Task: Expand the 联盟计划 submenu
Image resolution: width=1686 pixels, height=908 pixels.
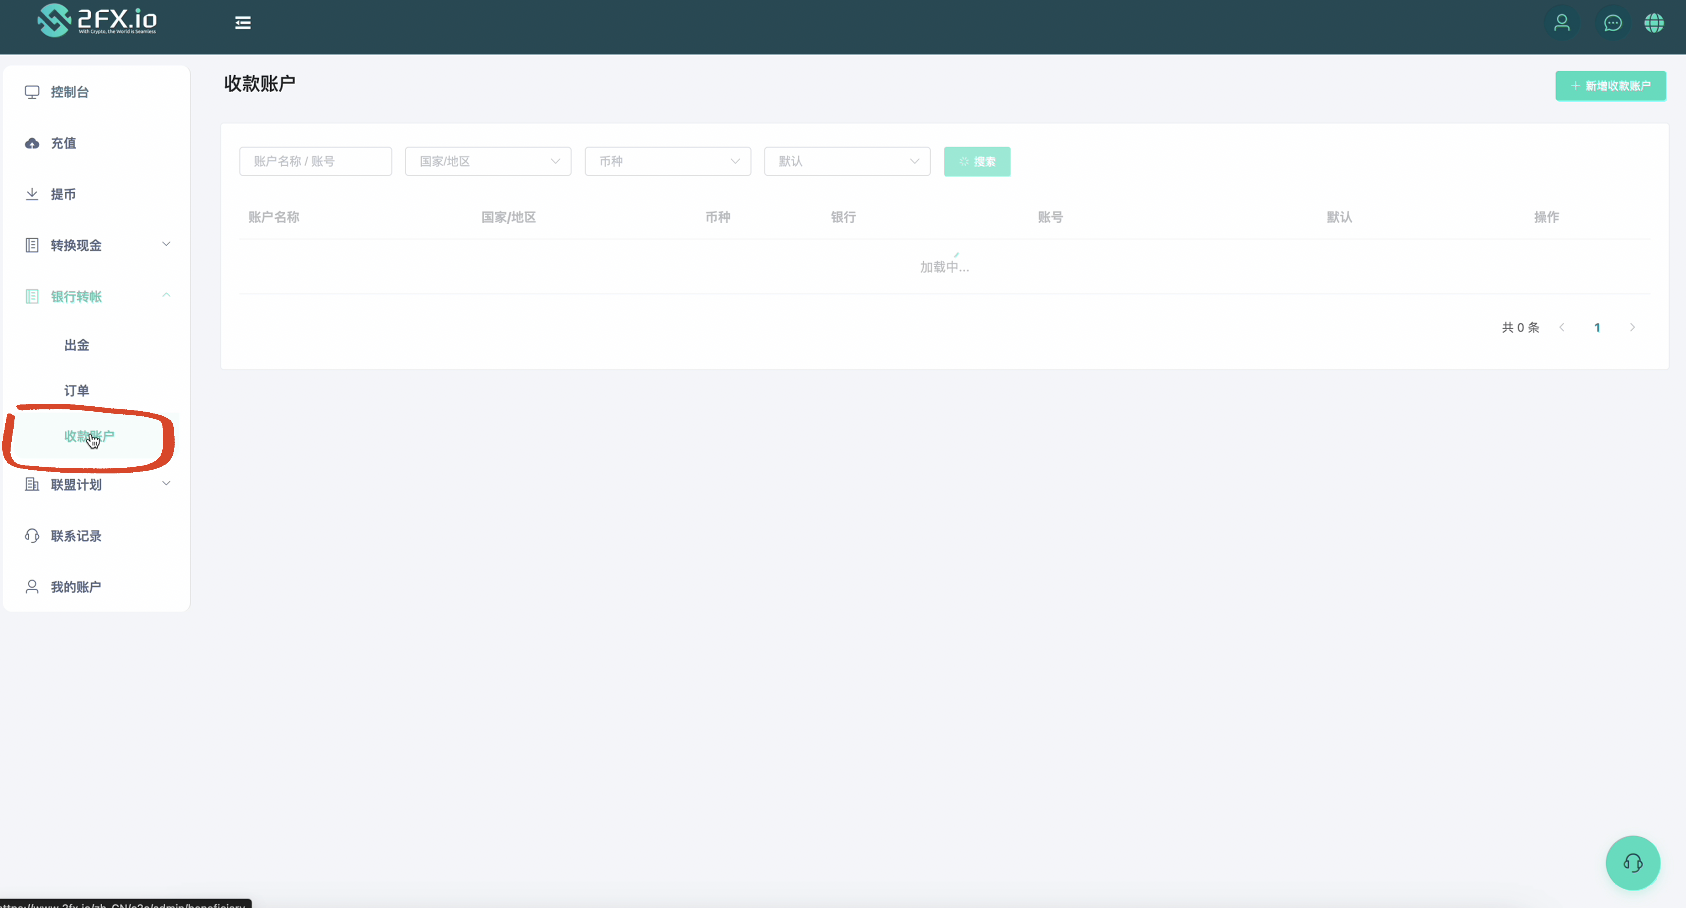Action: tap(96, 485)
